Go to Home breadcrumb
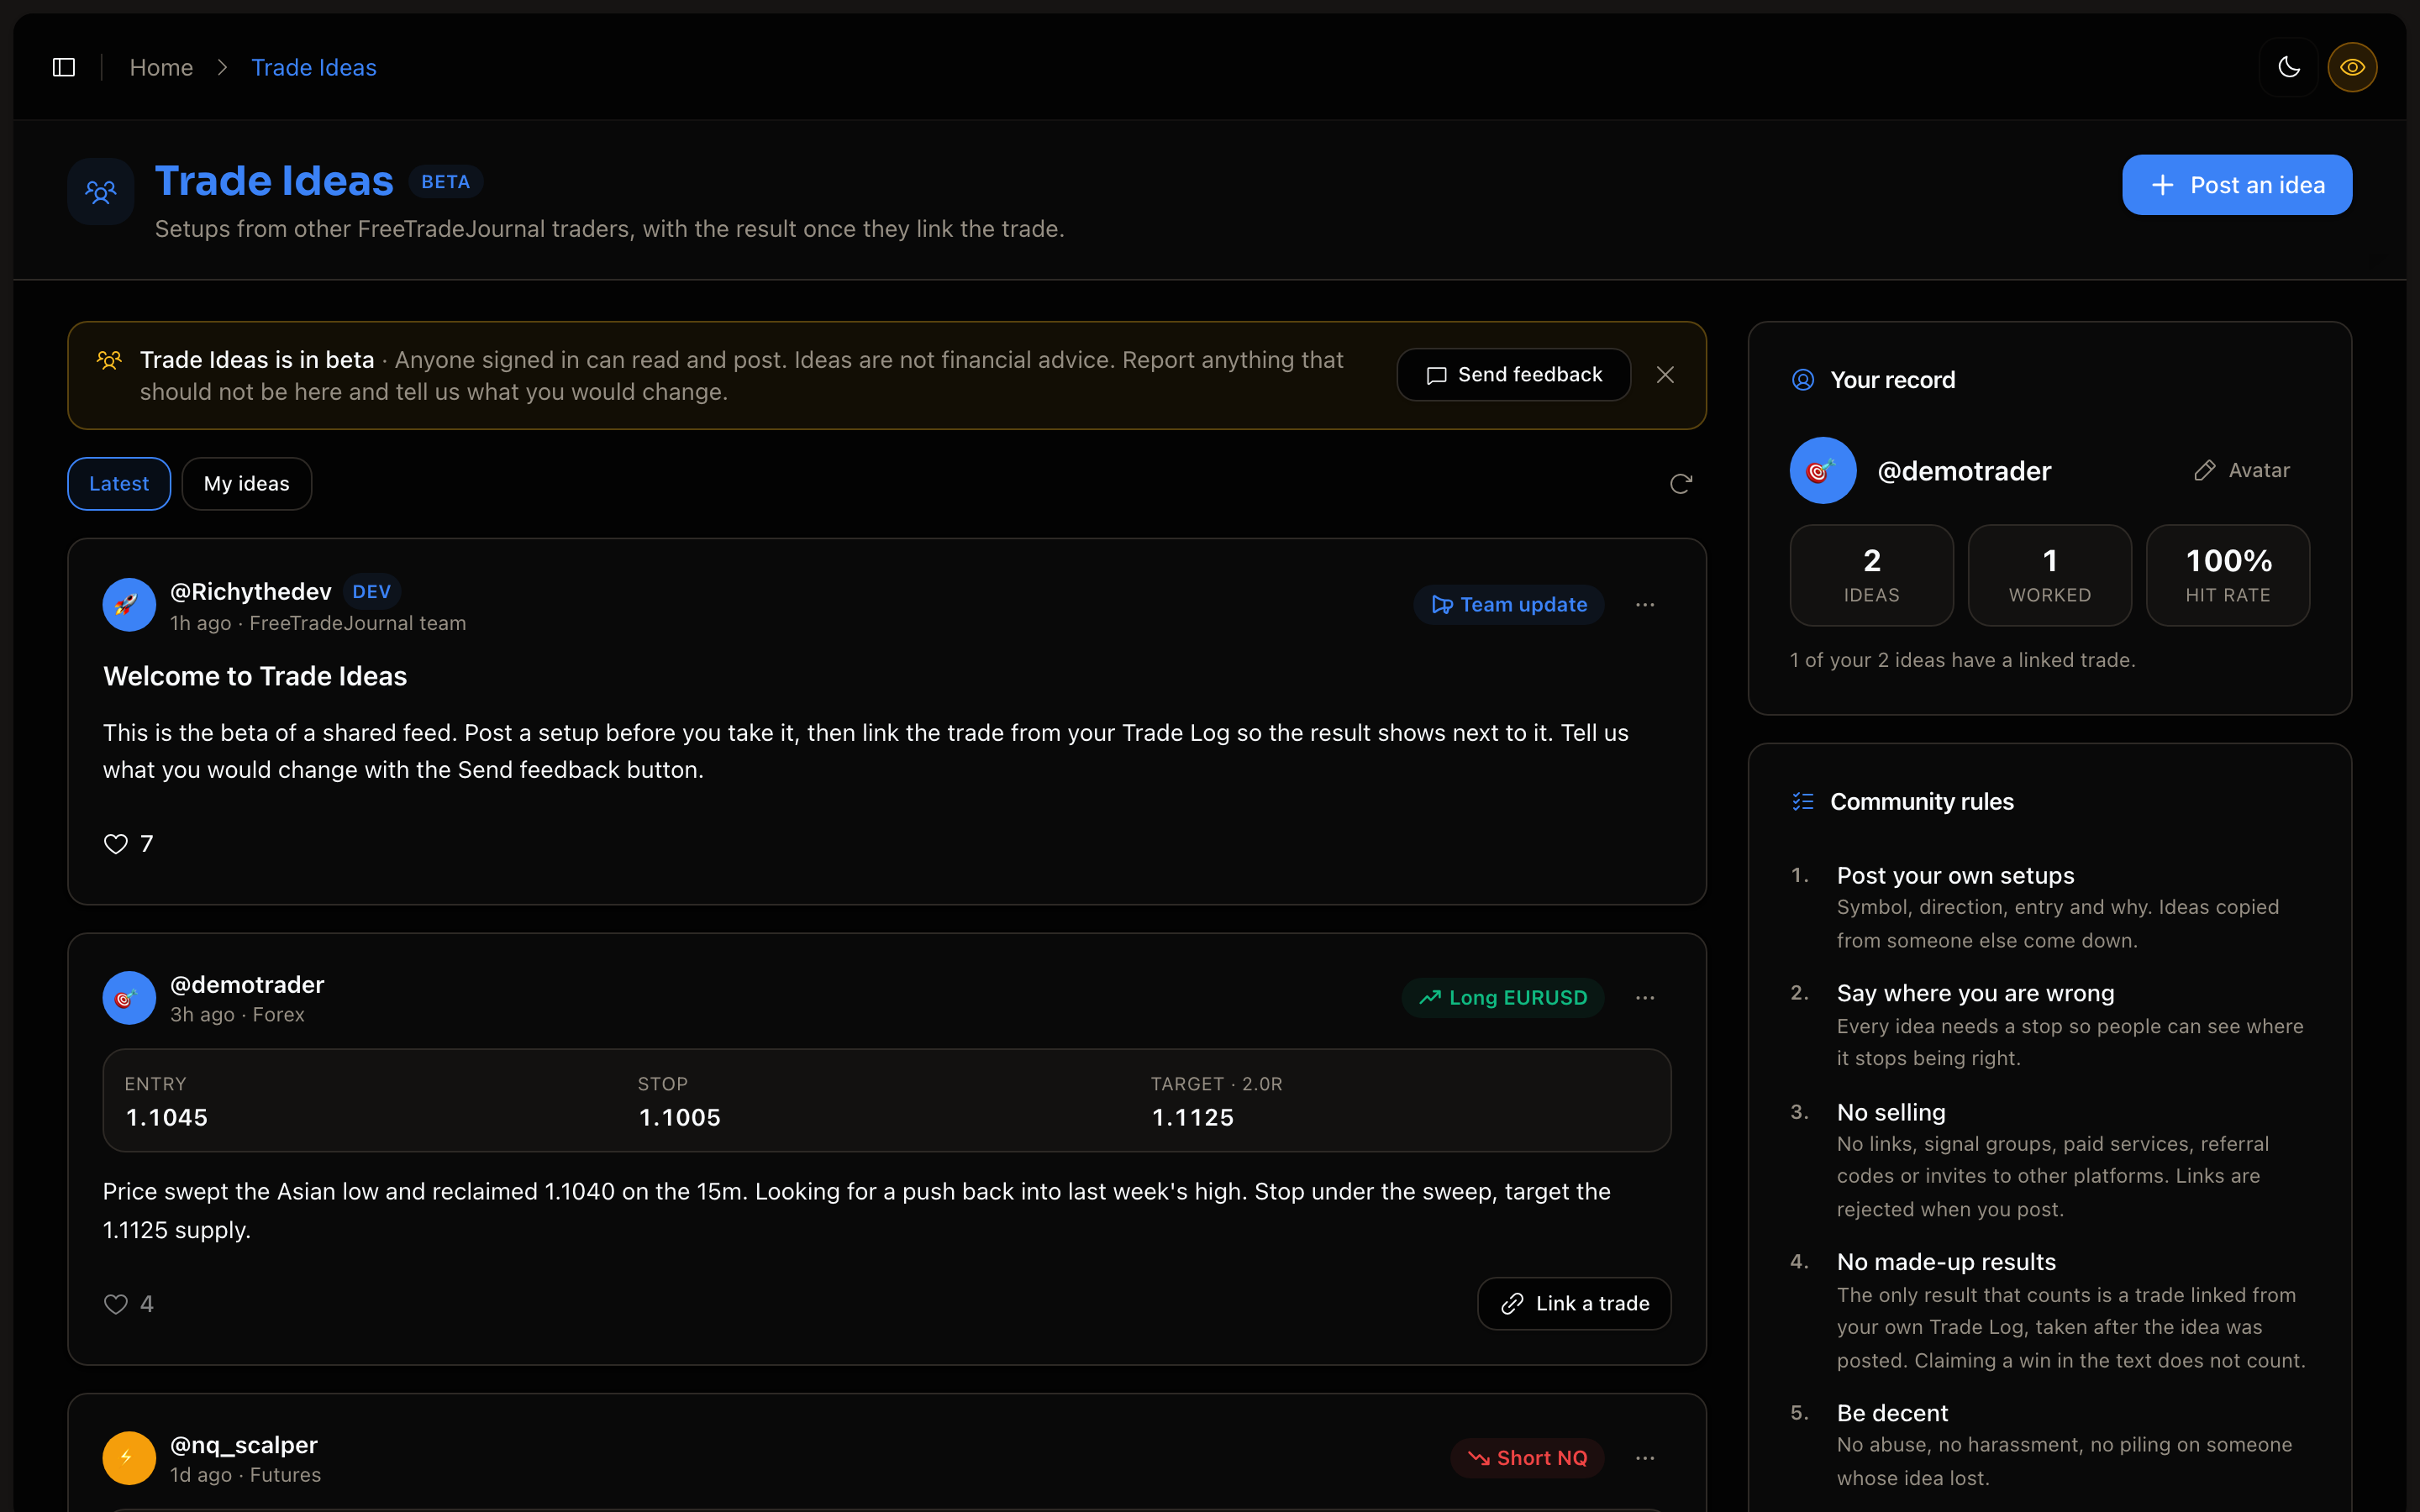Viewport: 2420px width, 1512px height. (161, 67)
